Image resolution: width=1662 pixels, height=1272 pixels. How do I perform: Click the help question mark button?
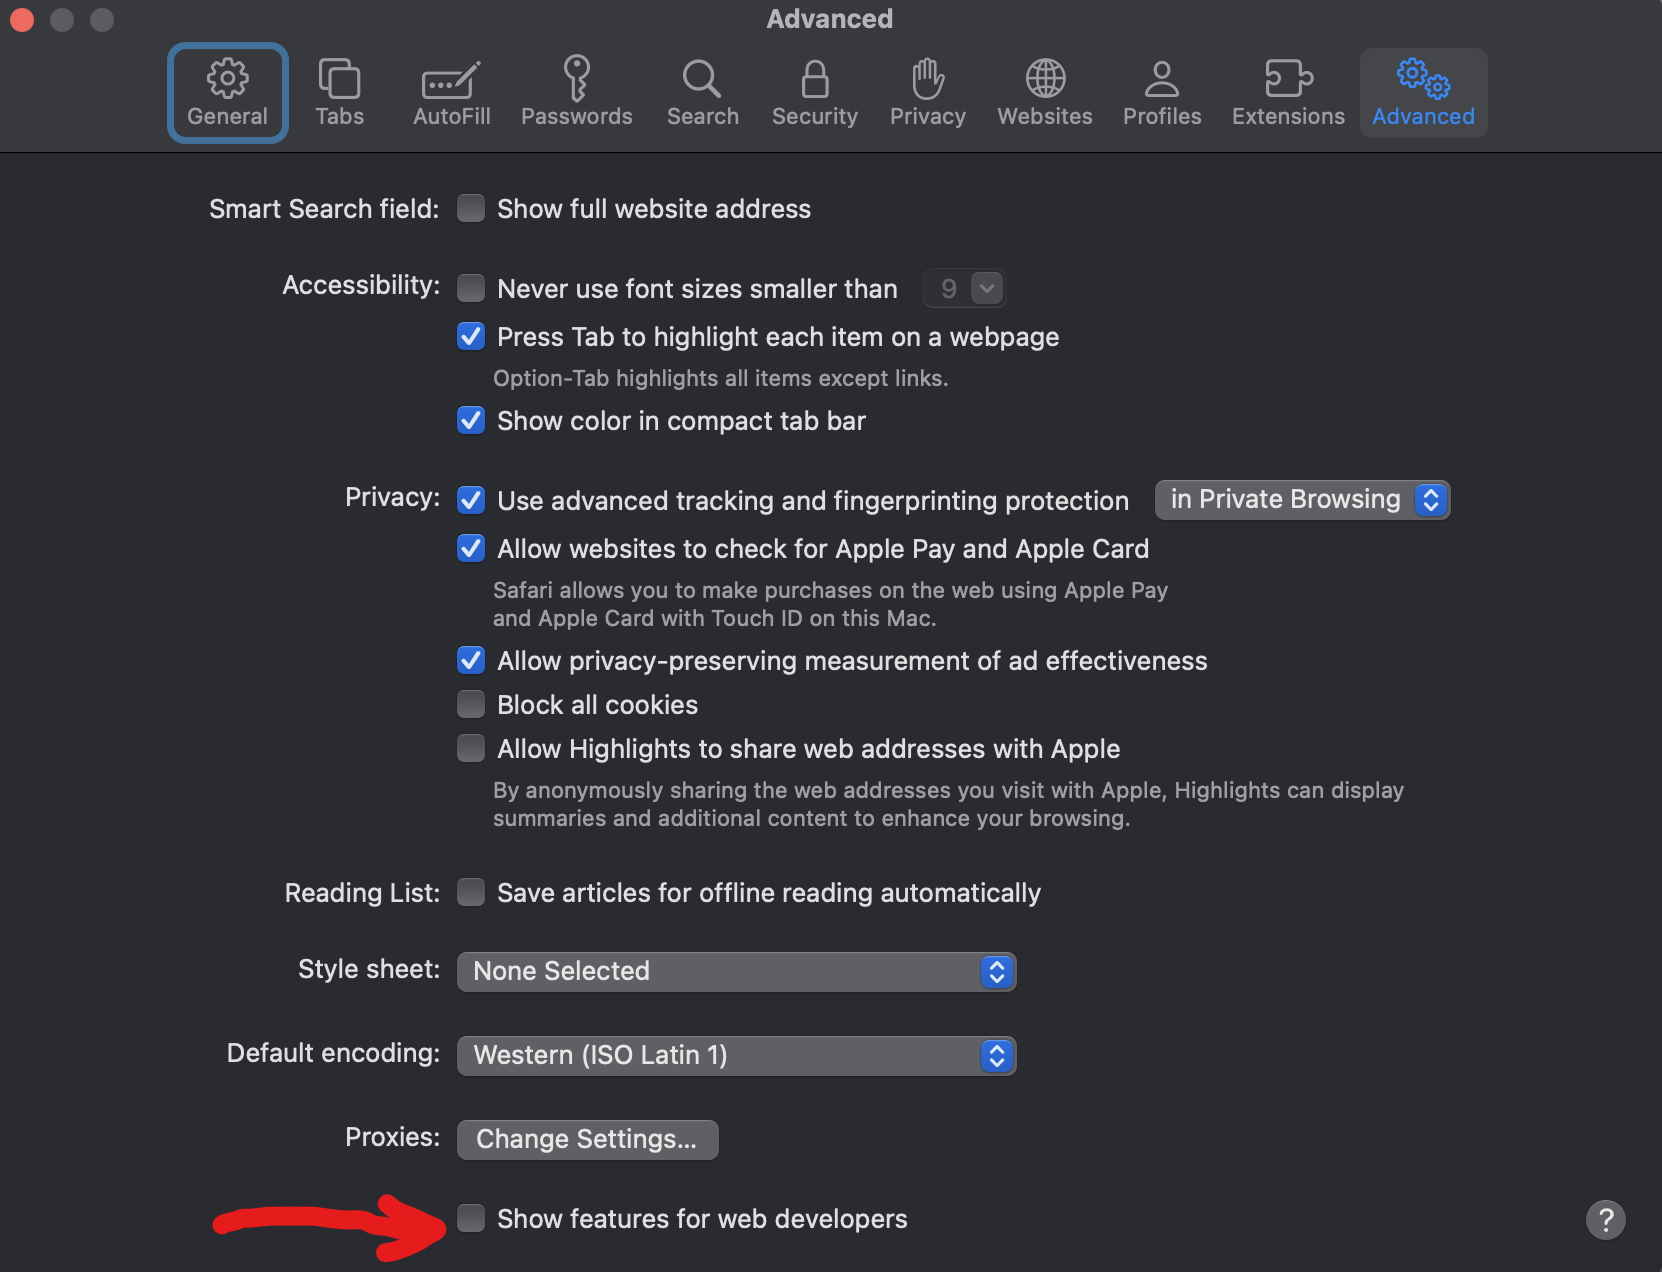[x=1605, y=1219]
